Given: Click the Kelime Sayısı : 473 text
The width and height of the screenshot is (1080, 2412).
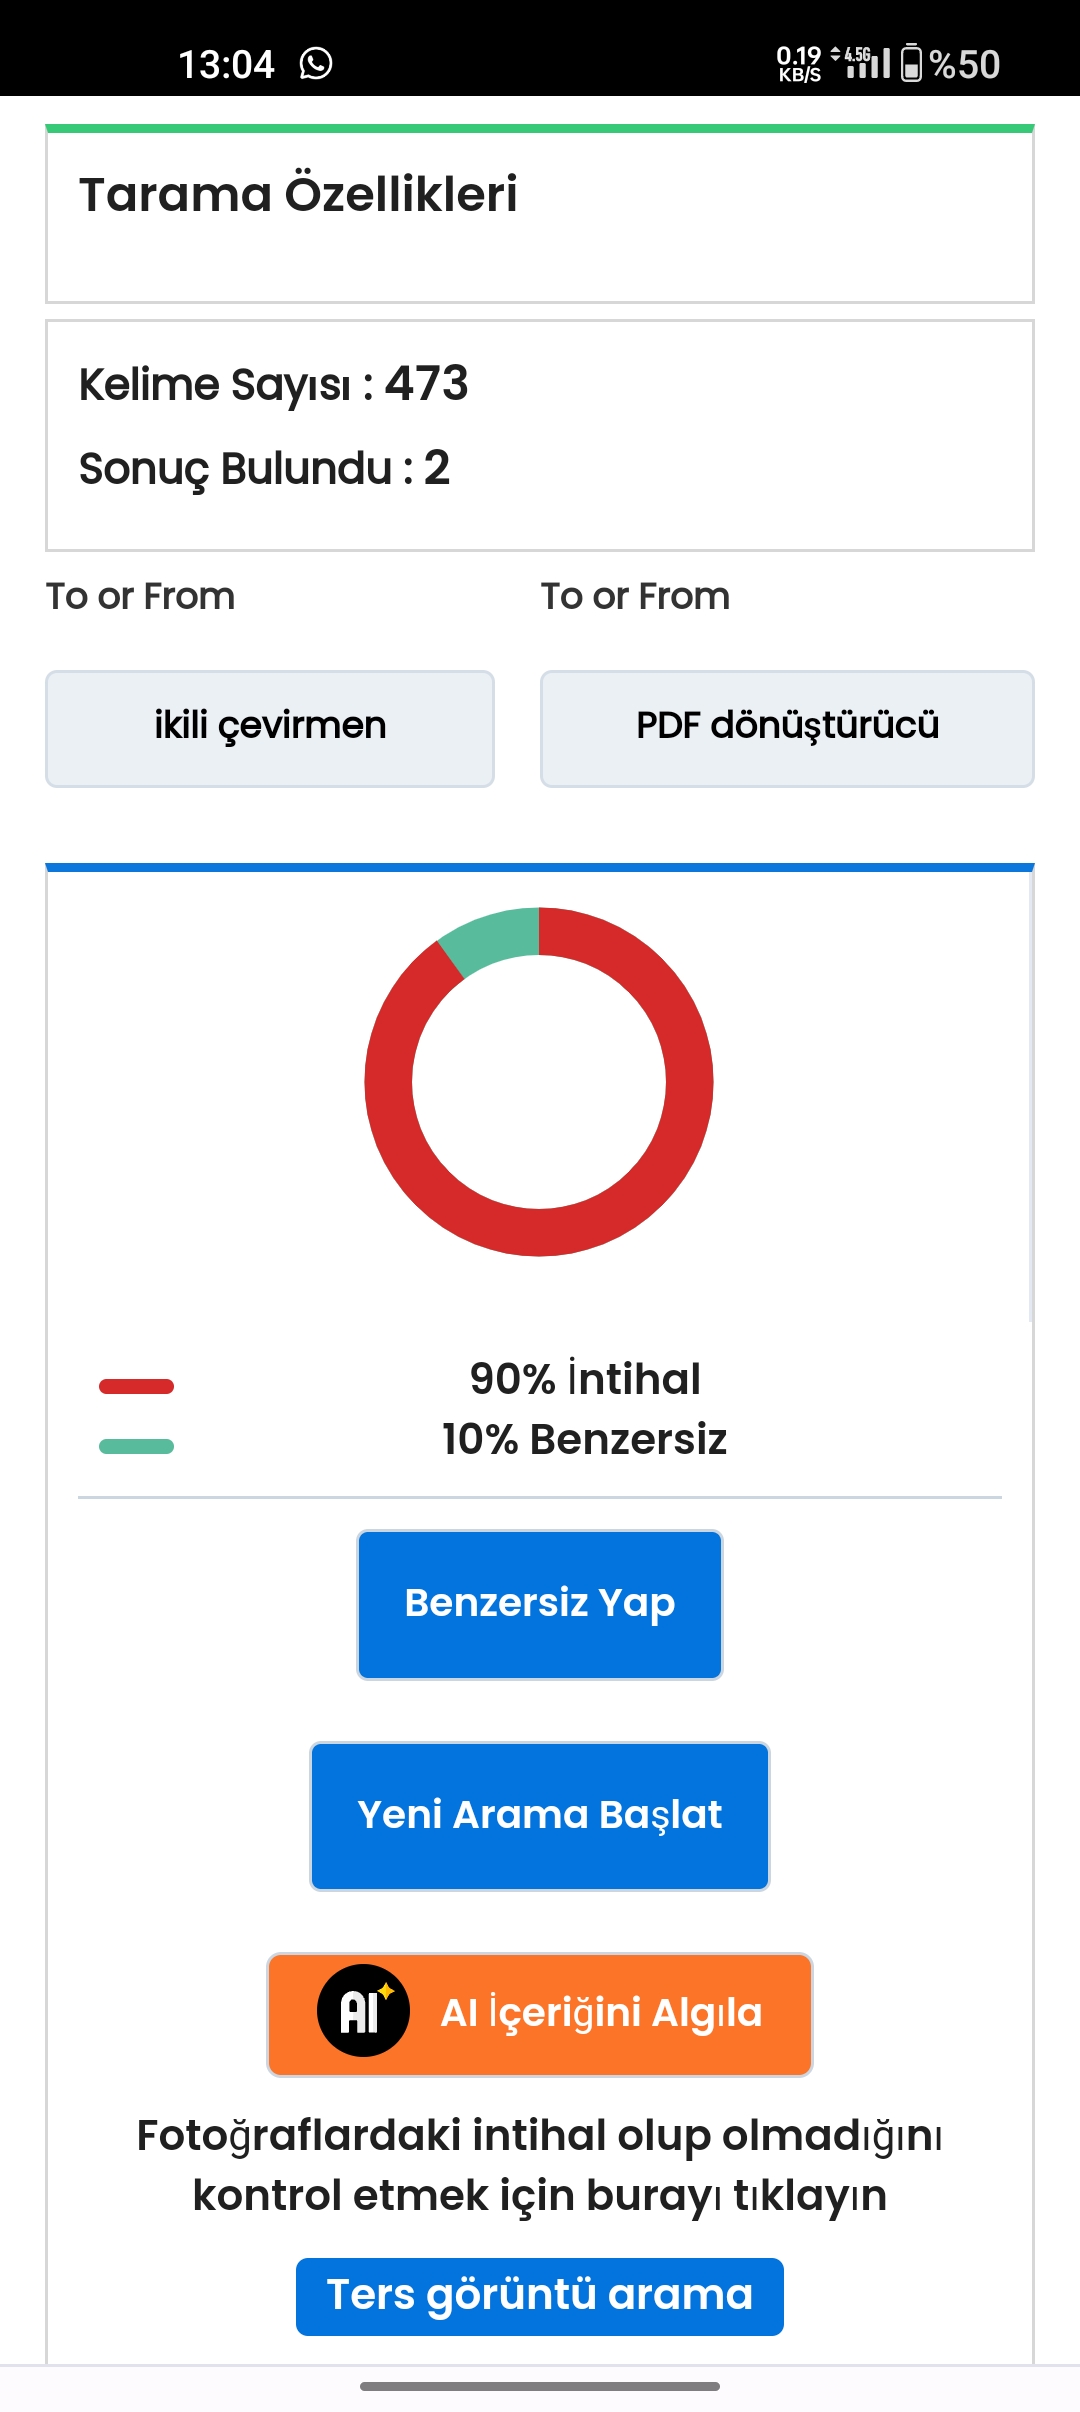Looking at the screenshot, I should click(273, 385).
